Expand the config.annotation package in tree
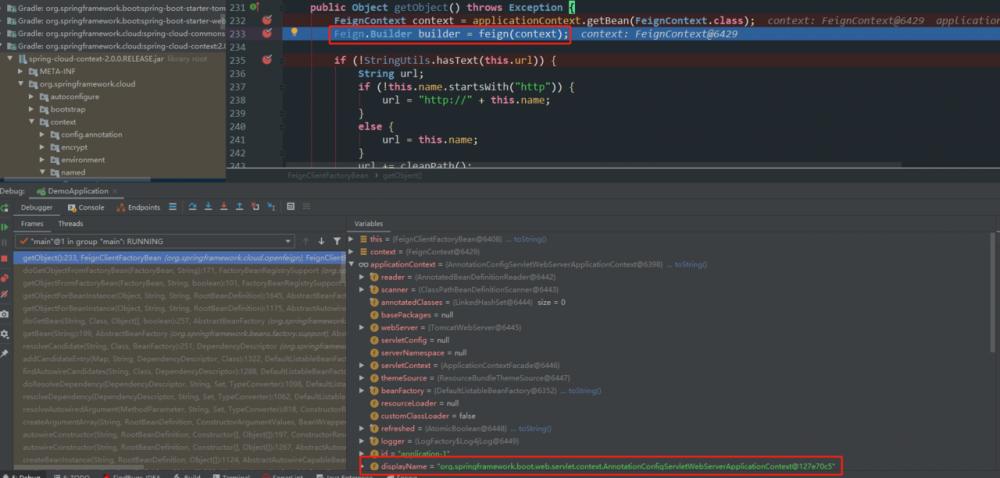Image resolution: width=1000 pixels, height=478 pixels. coord(41,134)
